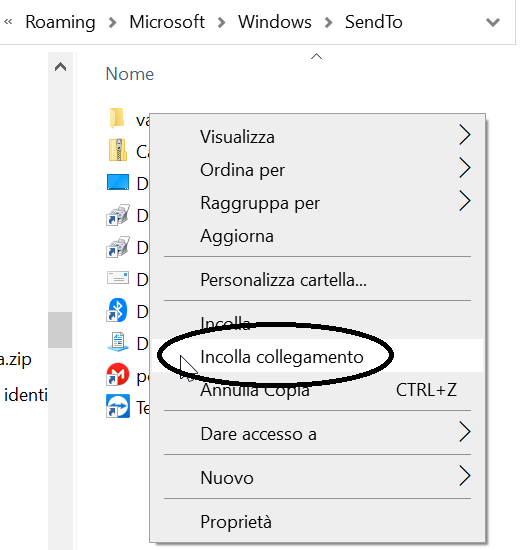Sort by the Nome column header
This screenshot has width=523, height=550.
[130, 74]
